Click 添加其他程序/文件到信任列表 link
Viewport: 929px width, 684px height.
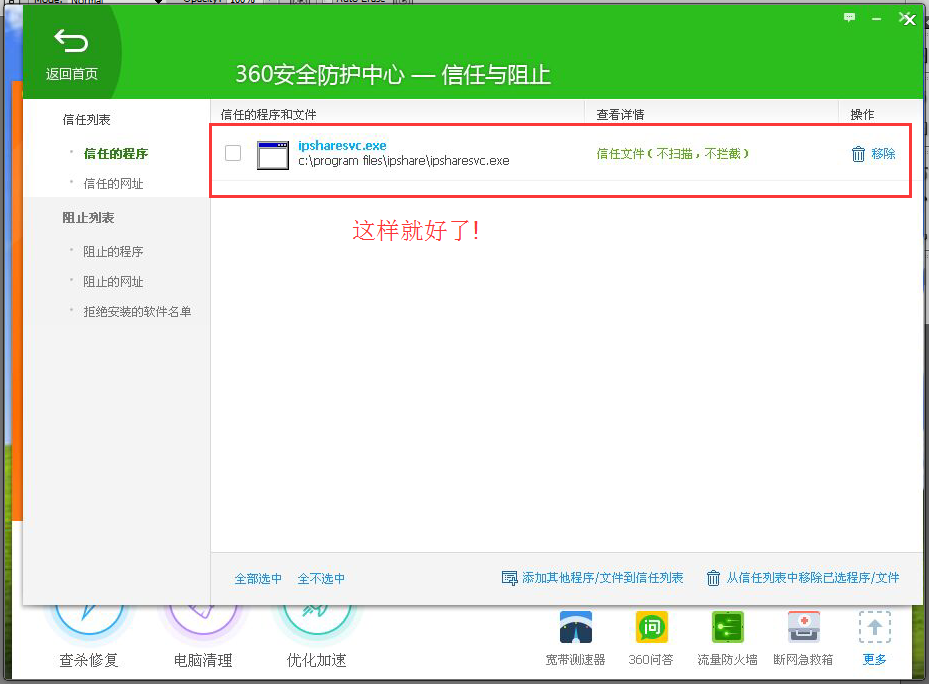point(603,578)
